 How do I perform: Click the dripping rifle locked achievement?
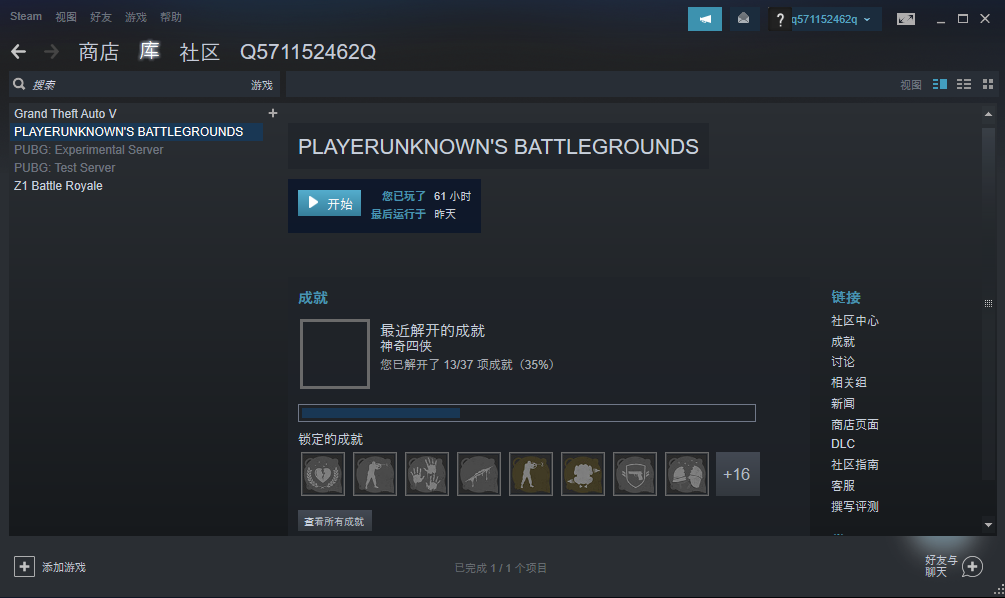[x=479, y=474]
